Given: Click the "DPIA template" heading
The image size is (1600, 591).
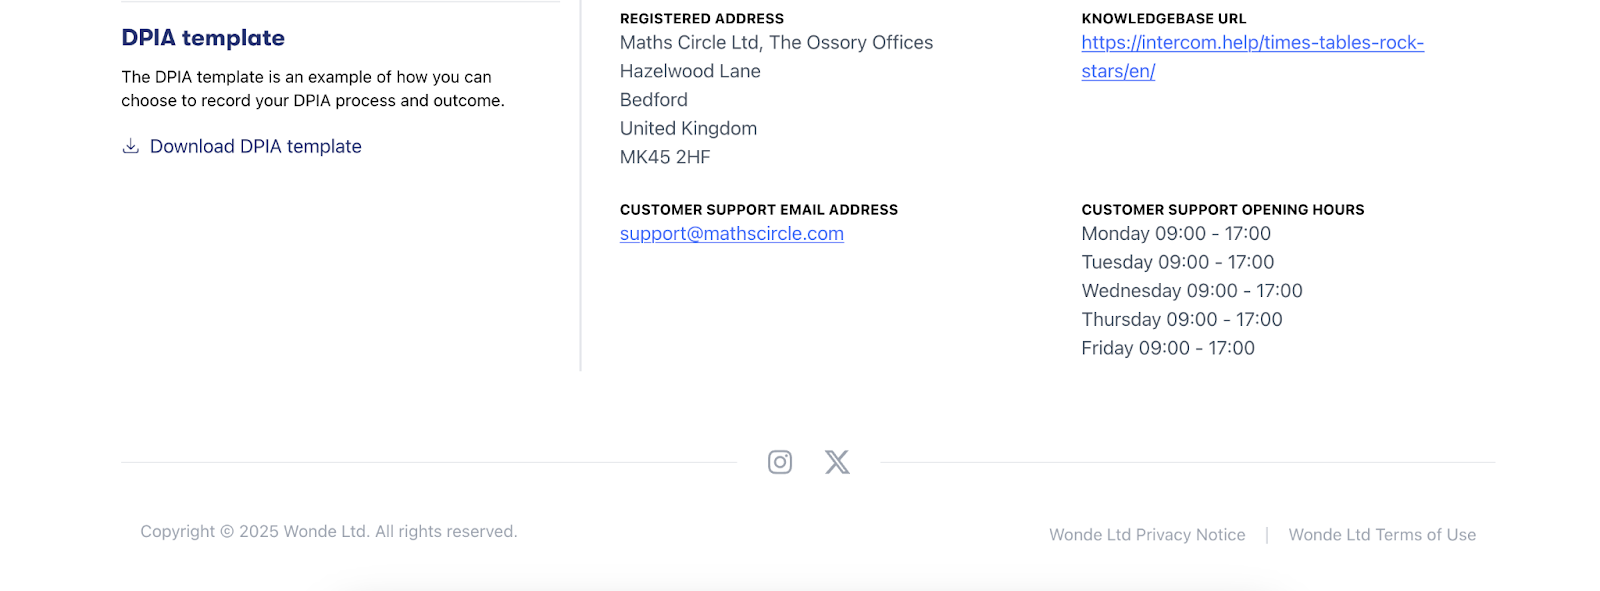Looking at the screenshot, I should [203, 38].
